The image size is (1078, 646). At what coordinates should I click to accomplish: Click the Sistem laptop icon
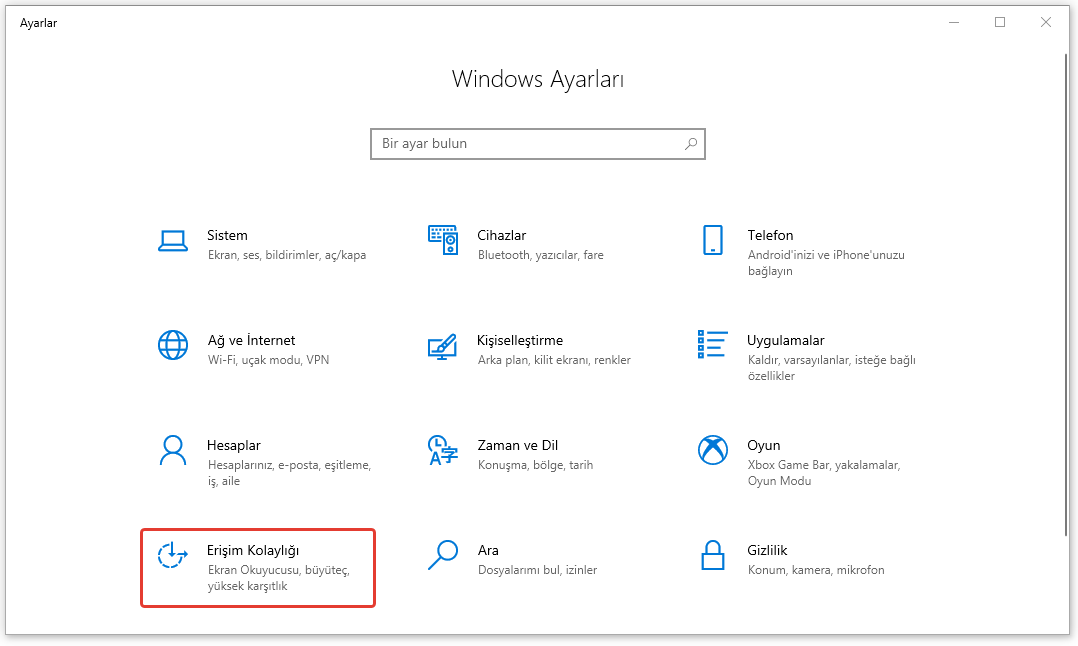[x=173, y=240]
